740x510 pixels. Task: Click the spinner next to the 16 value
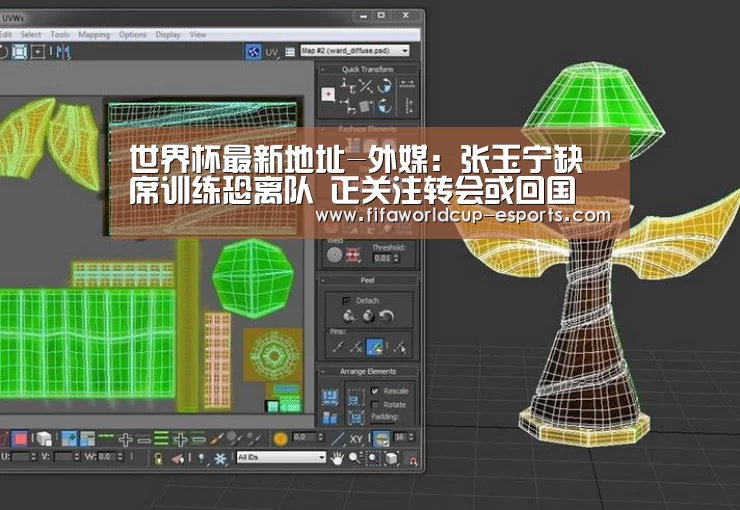[x=411, y=437]
